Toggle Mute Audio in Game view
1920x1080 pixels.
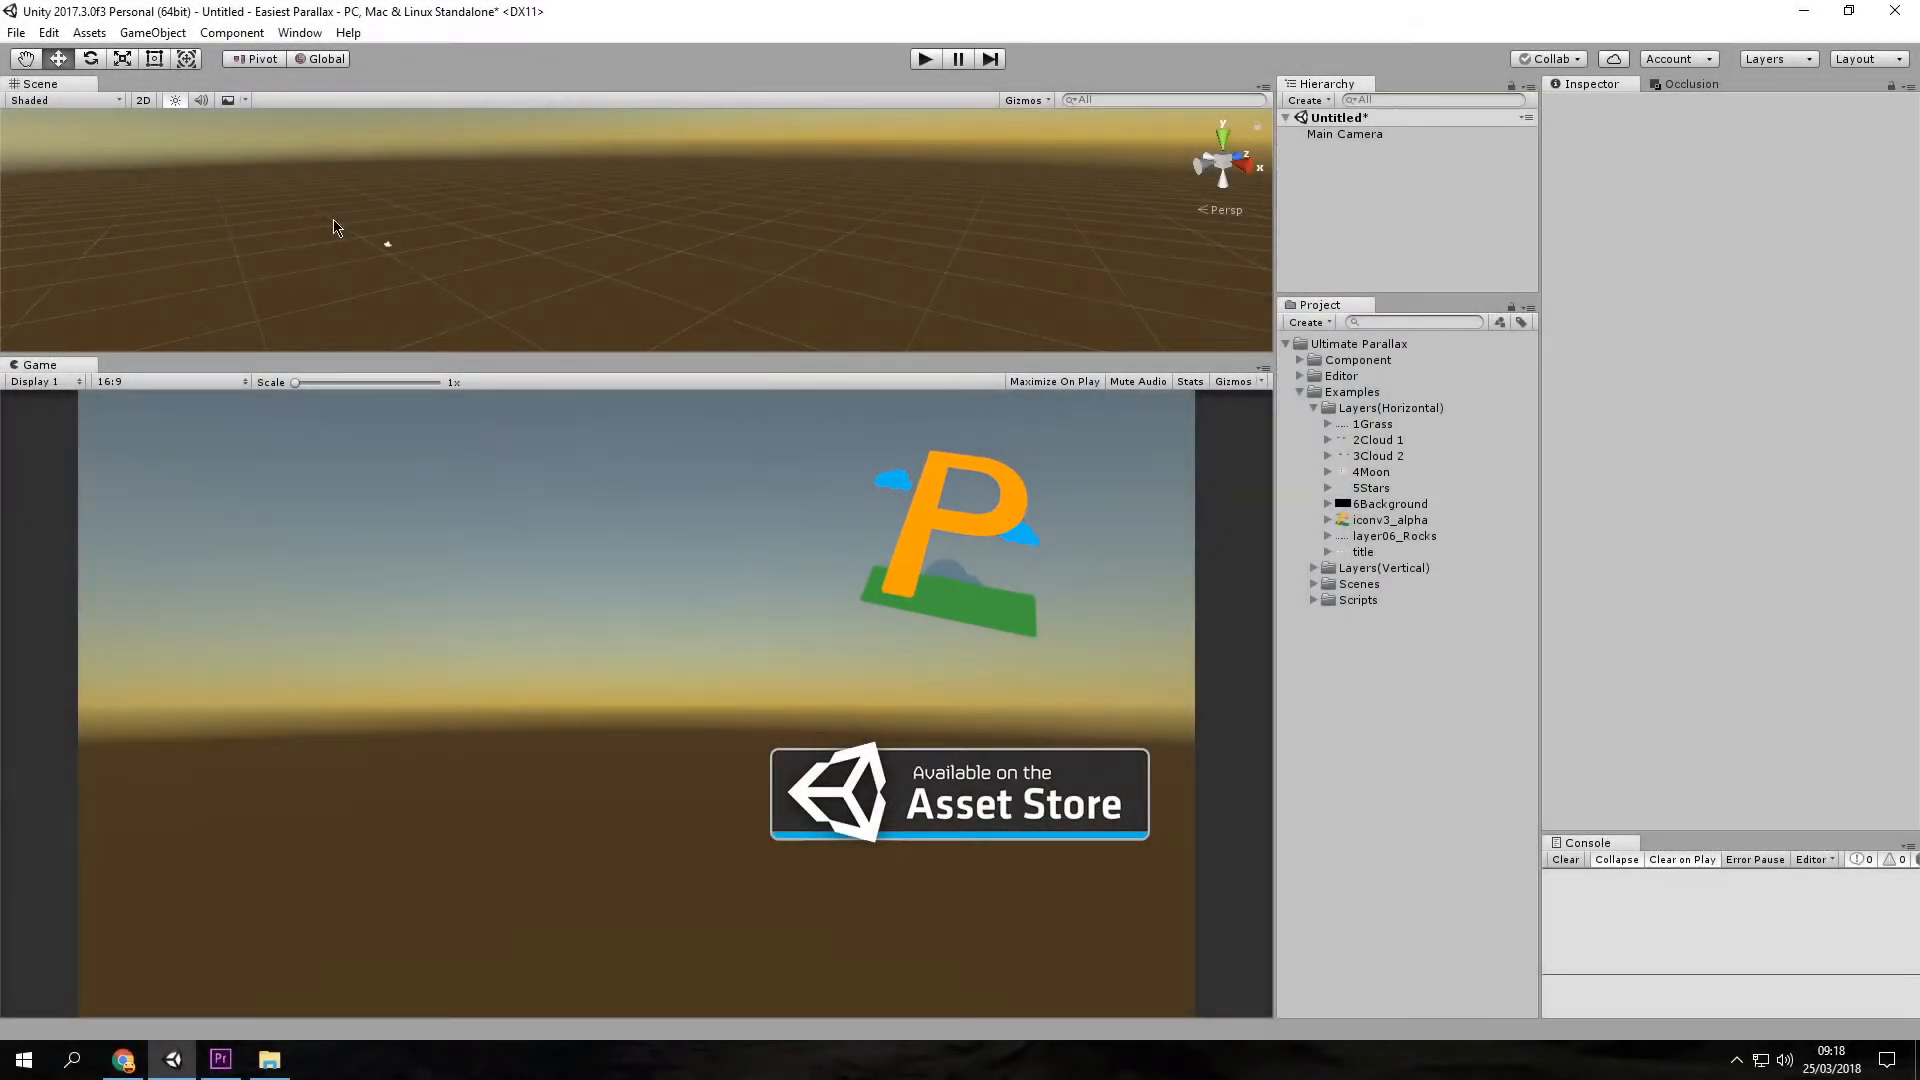[x=1138, y=382]
